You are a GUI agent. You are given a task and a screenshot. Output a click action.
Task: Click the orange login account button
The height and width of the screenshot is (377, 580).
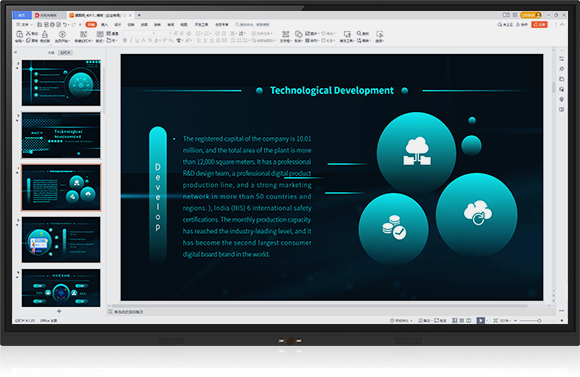(531, 15)
